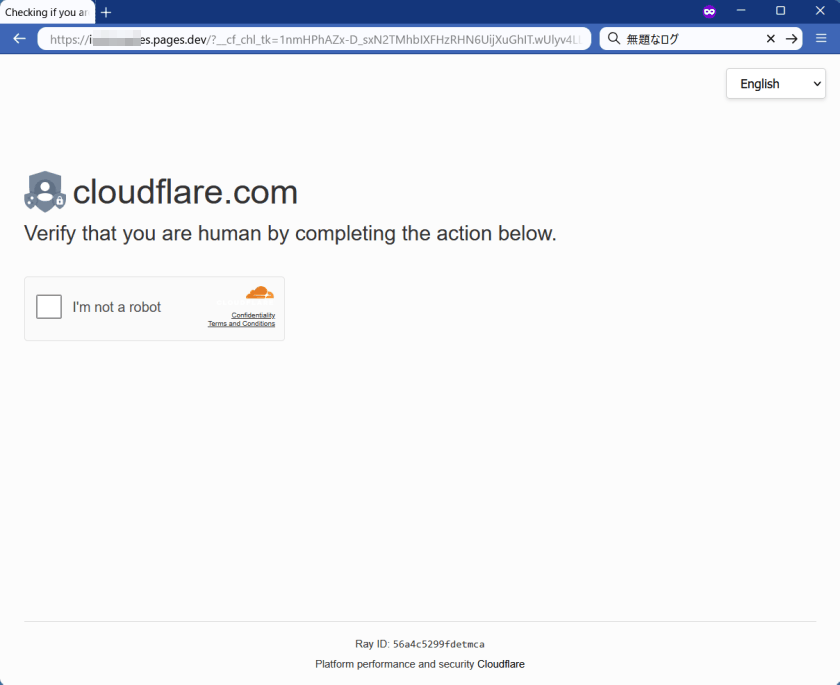
Task: Click the browser back arrow
Action: click(x=19, y=39)
